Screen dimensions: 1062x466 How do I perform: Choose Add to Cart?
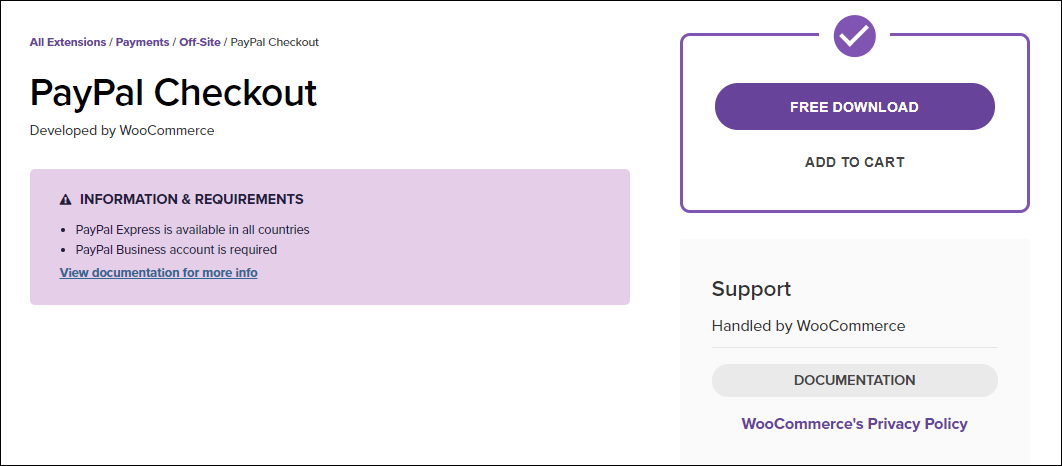855,163
